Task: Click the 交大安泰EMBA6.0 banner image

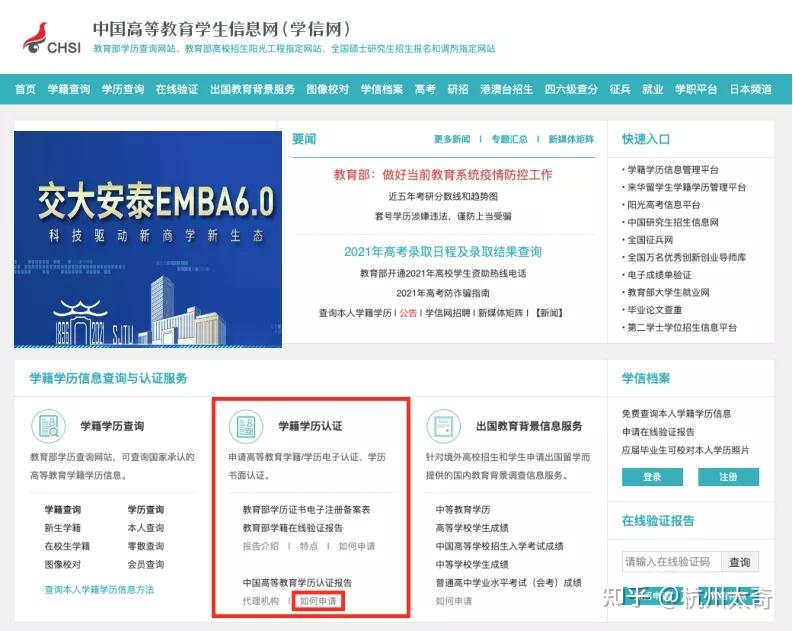Action: click(148, 239)
